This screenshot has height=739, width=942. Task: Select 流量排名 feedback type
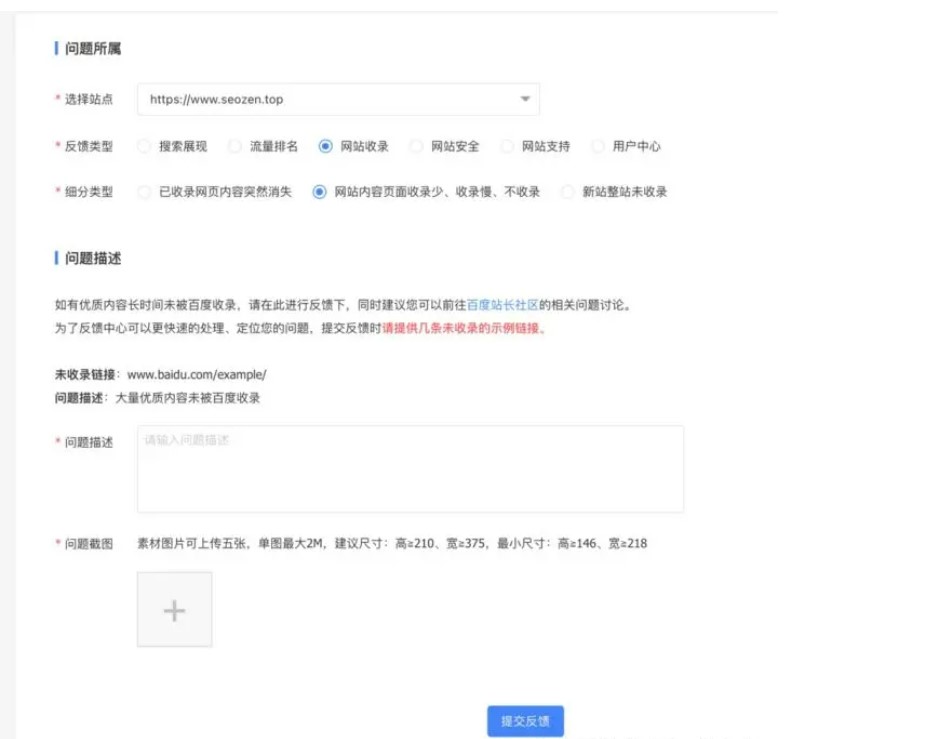235,146
